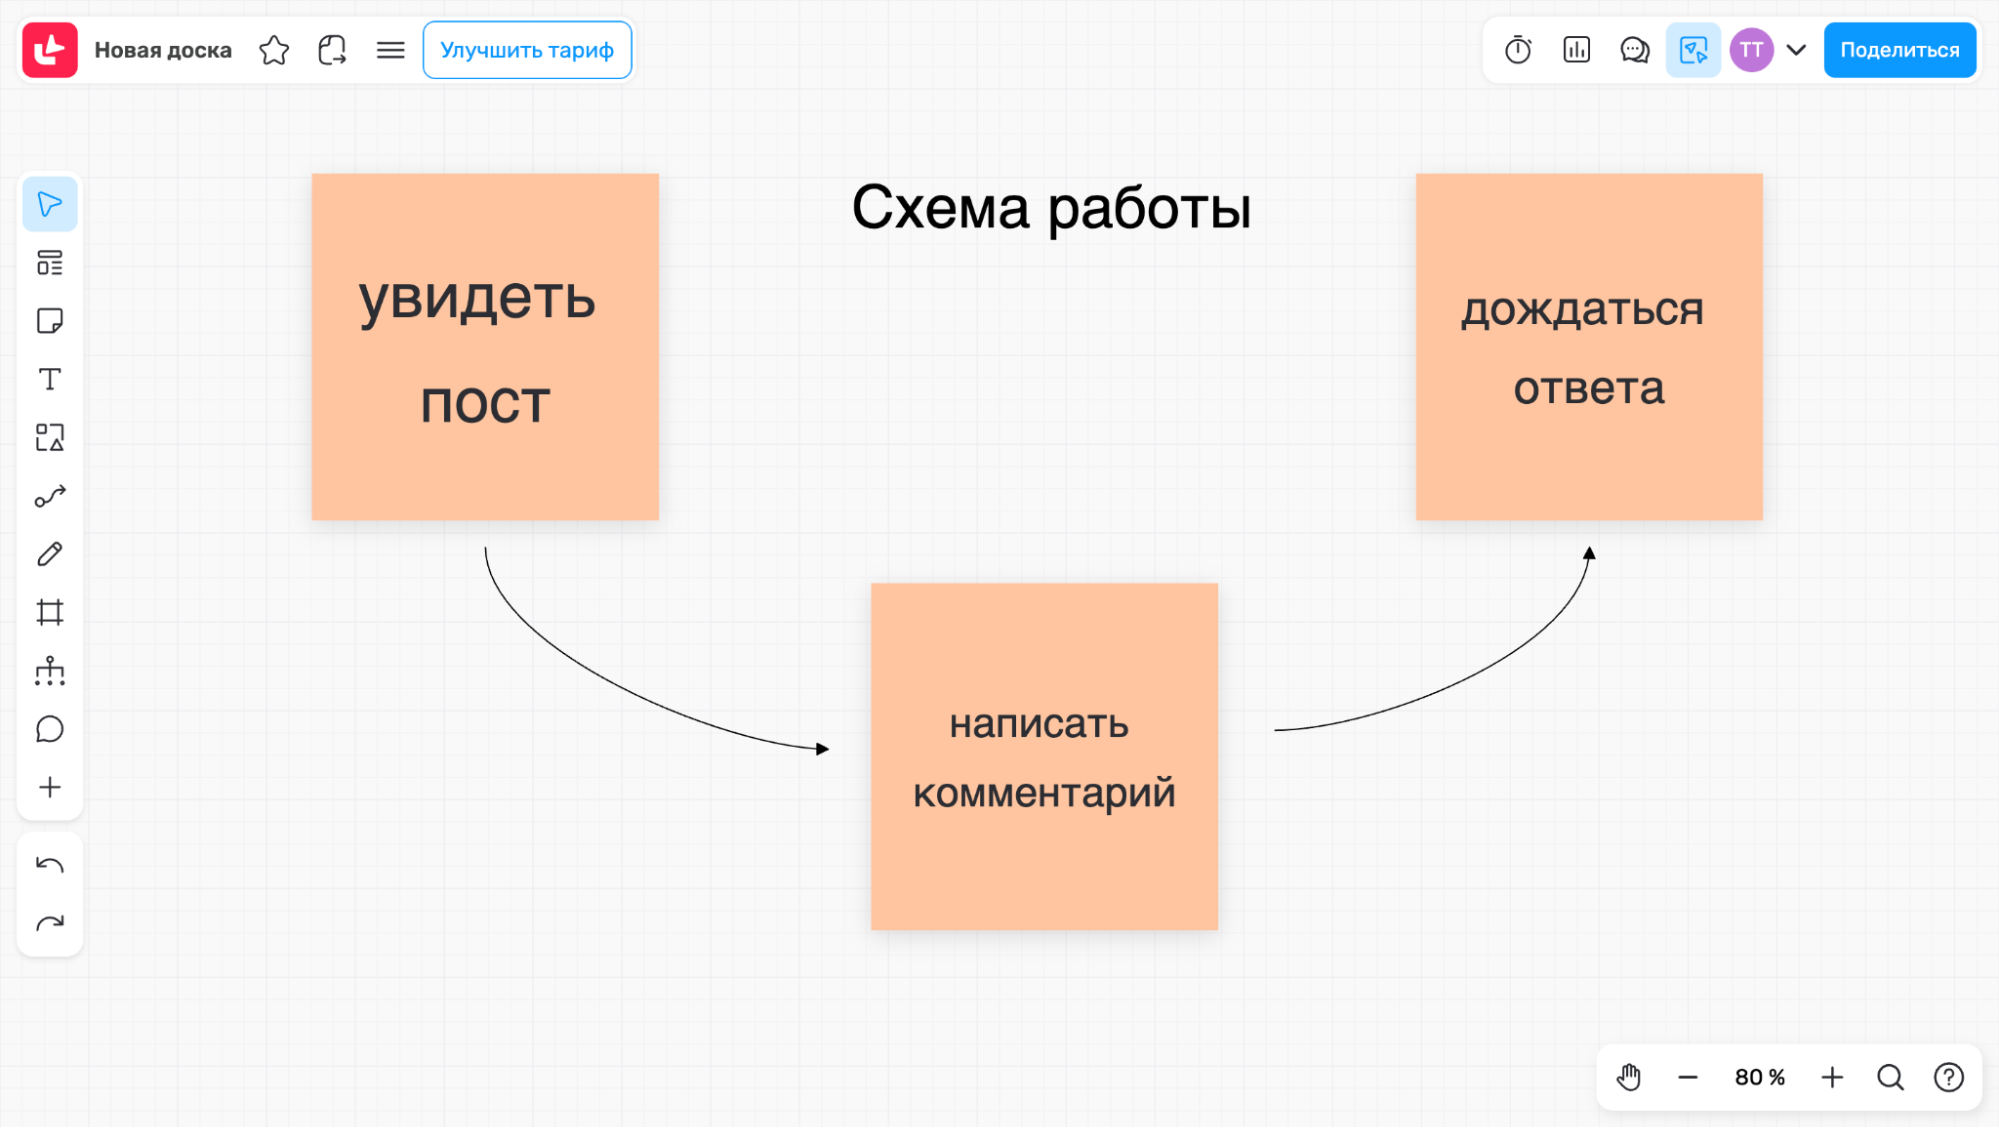
Task: Toggle the selection cursor tool
Action: click(x=50, y=204)
